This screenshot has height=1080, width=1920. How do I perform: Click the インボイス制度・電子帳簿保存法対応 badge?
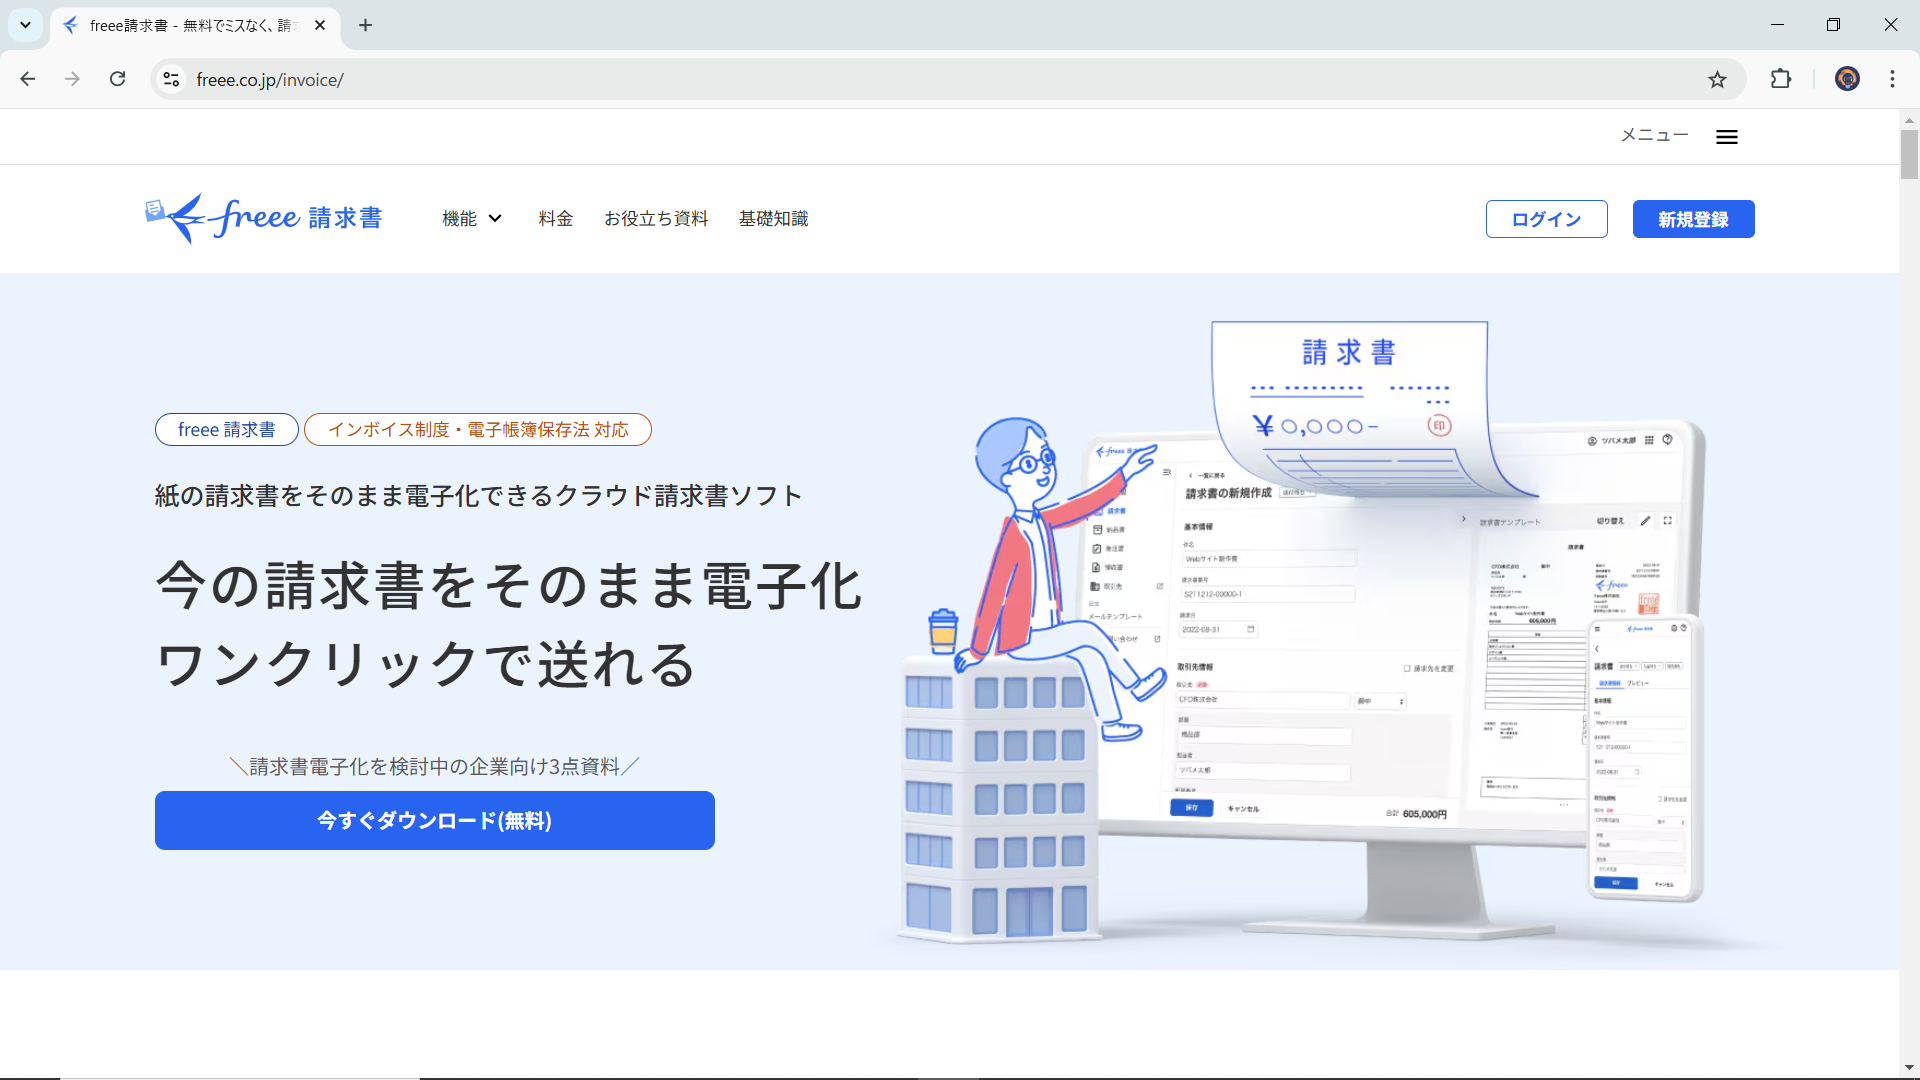[477, 430]
